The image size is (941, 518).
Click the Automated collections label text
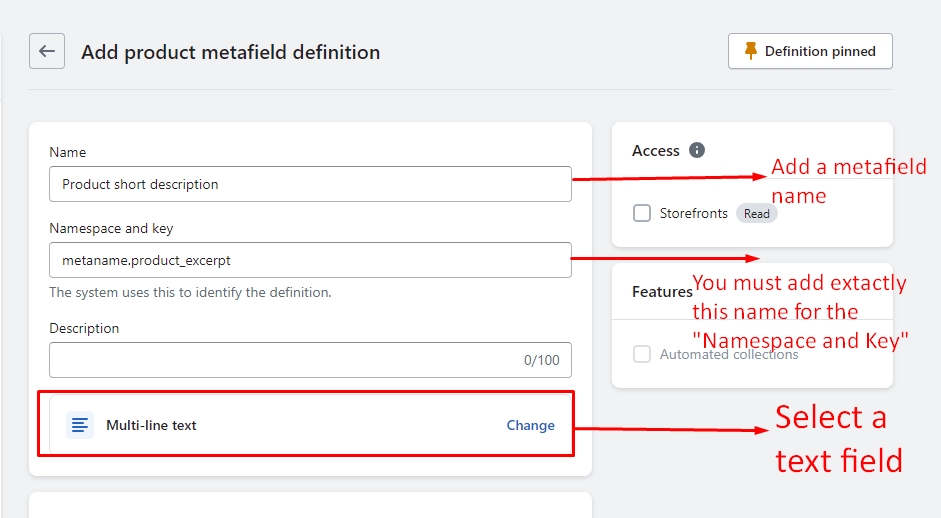coord(729,354)
